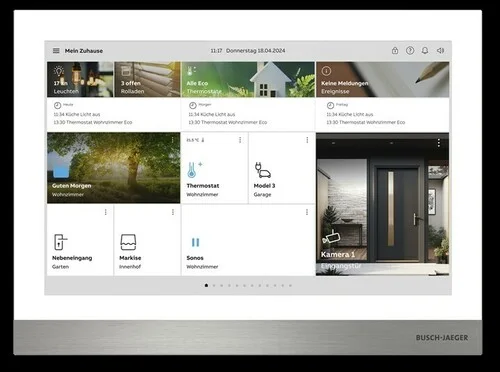
Task: Tap the awning icon for Markise
Action: (x=128, y=242)
